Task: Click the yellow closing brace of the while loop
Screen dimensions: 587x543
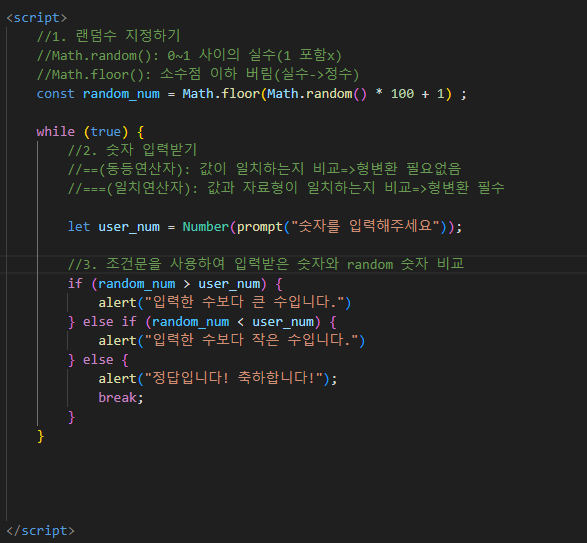Action: point(41,436)
